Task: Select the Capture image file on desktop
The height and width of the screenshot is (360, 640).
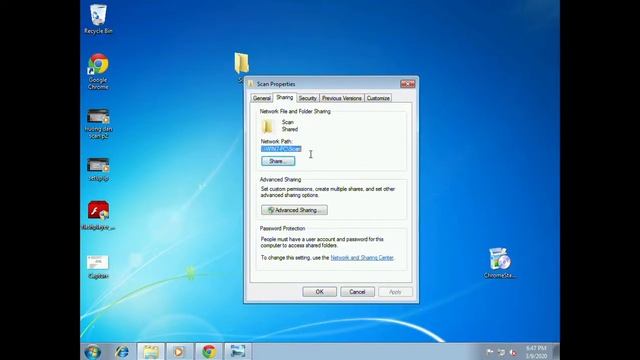Action: (x=98, y=267)
